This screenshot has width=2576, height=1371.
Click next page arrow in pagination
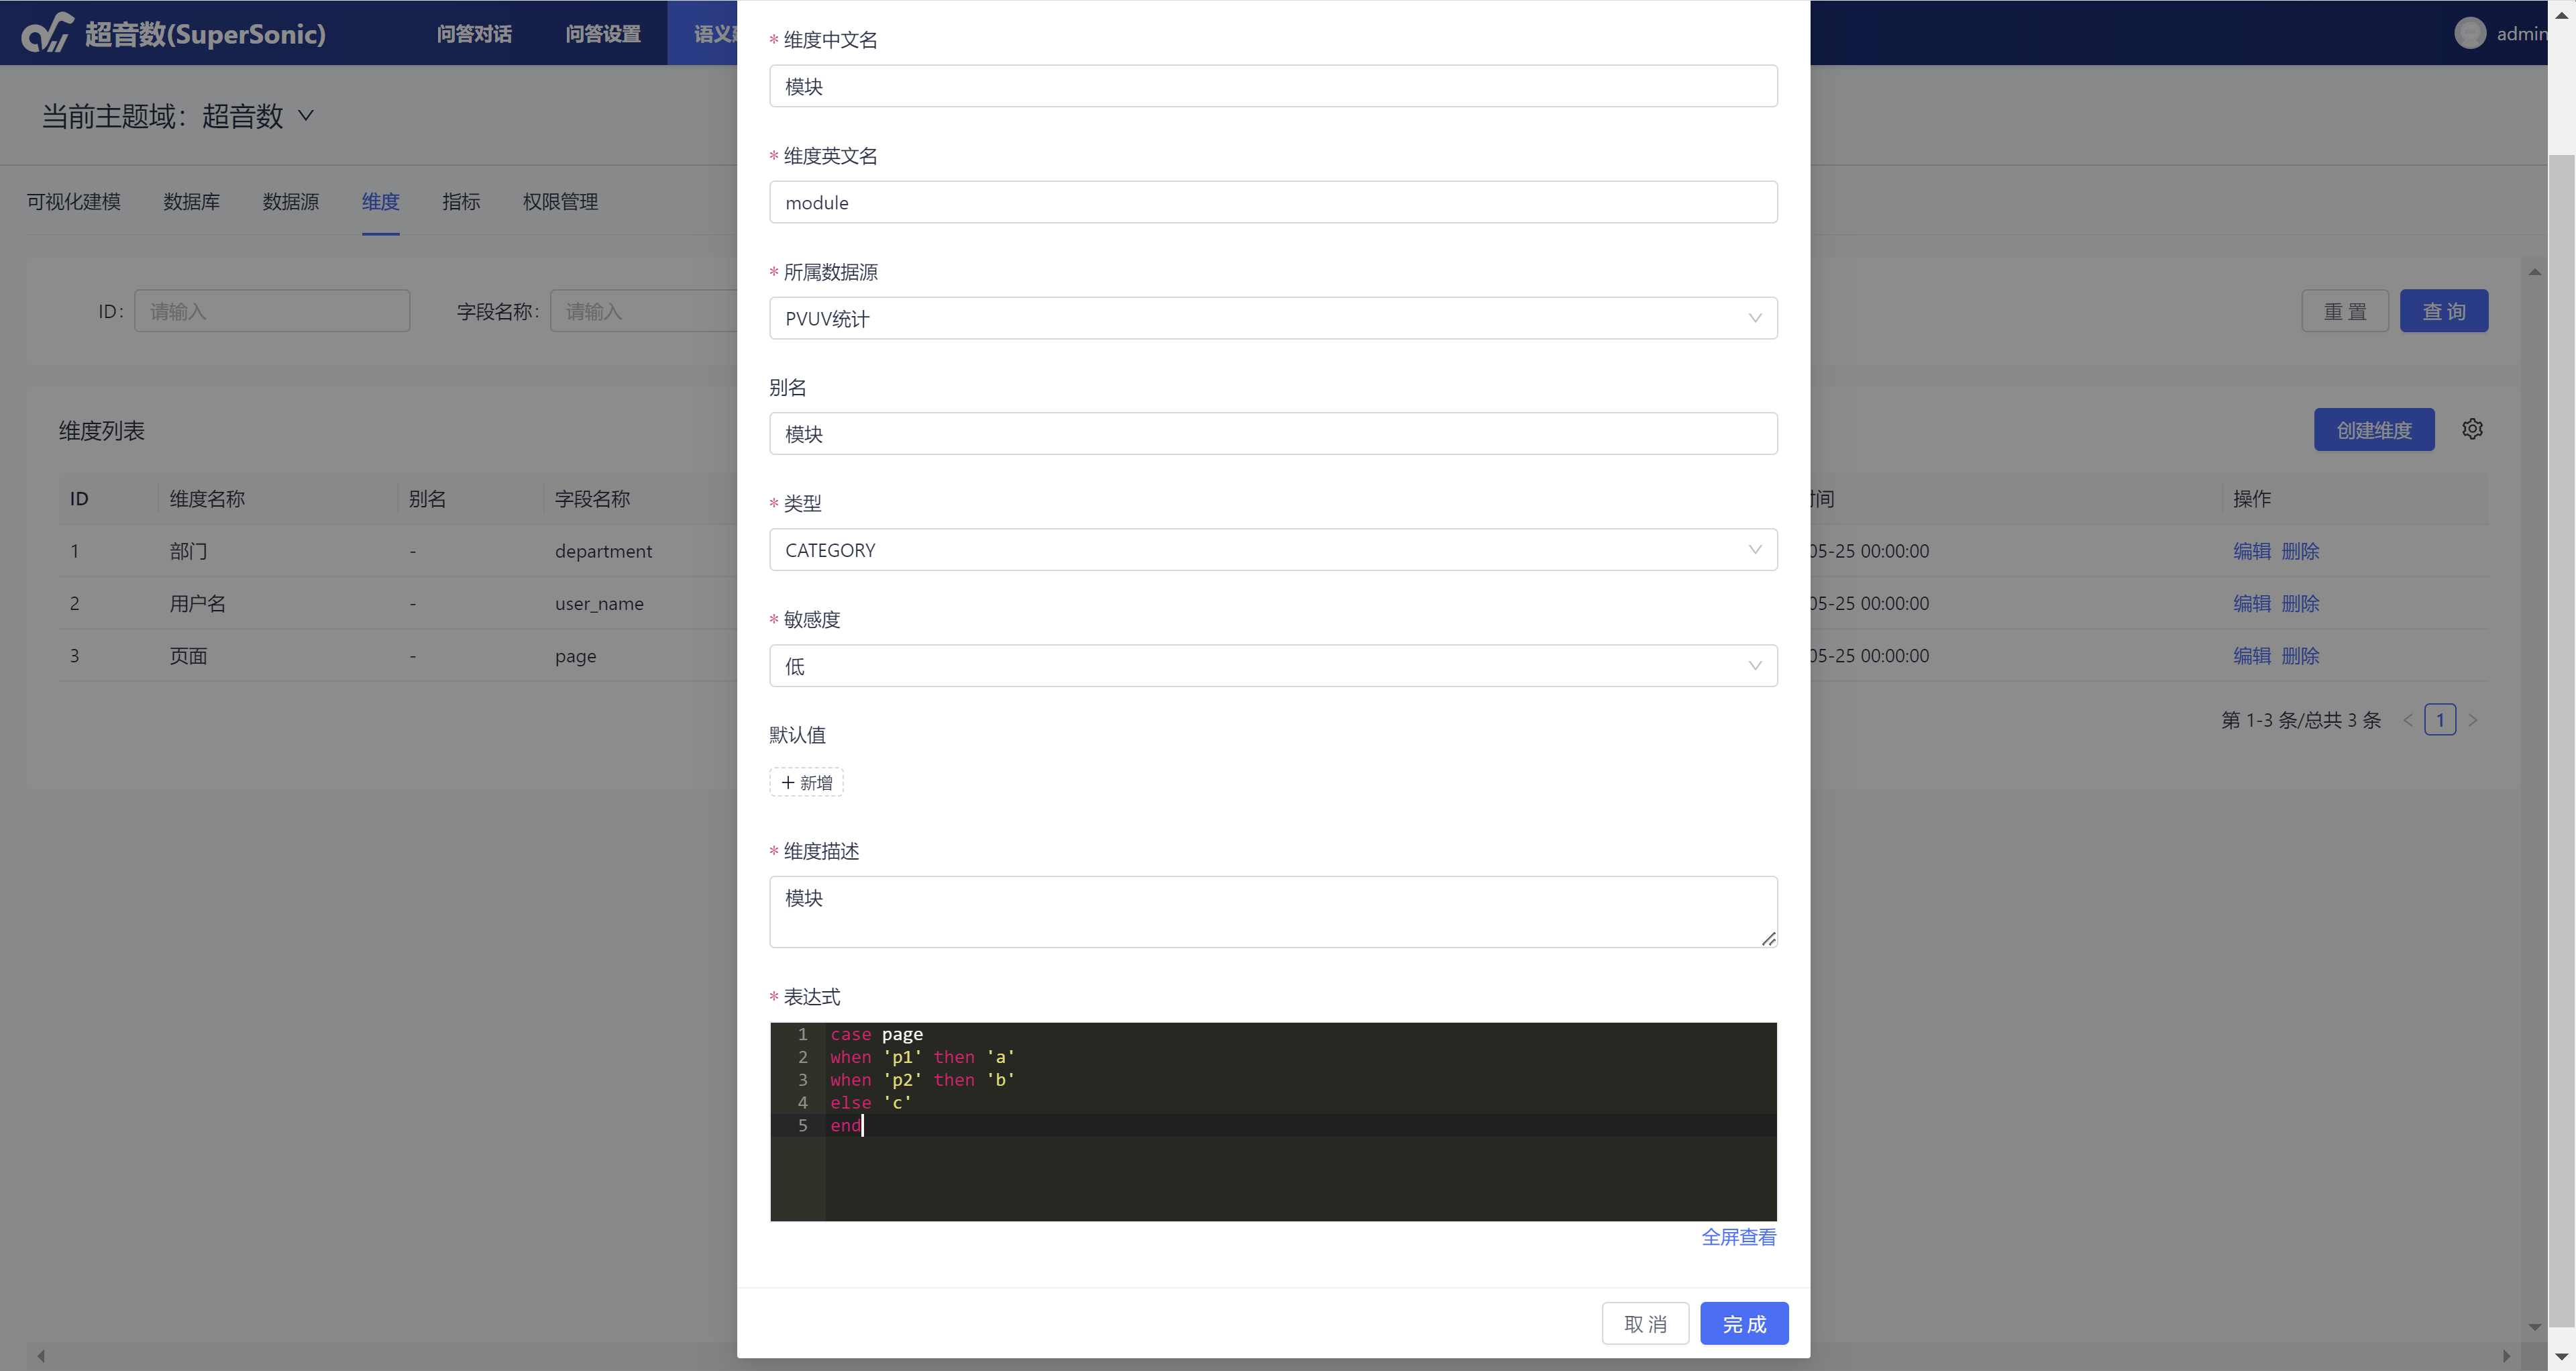click(2473, 720)
